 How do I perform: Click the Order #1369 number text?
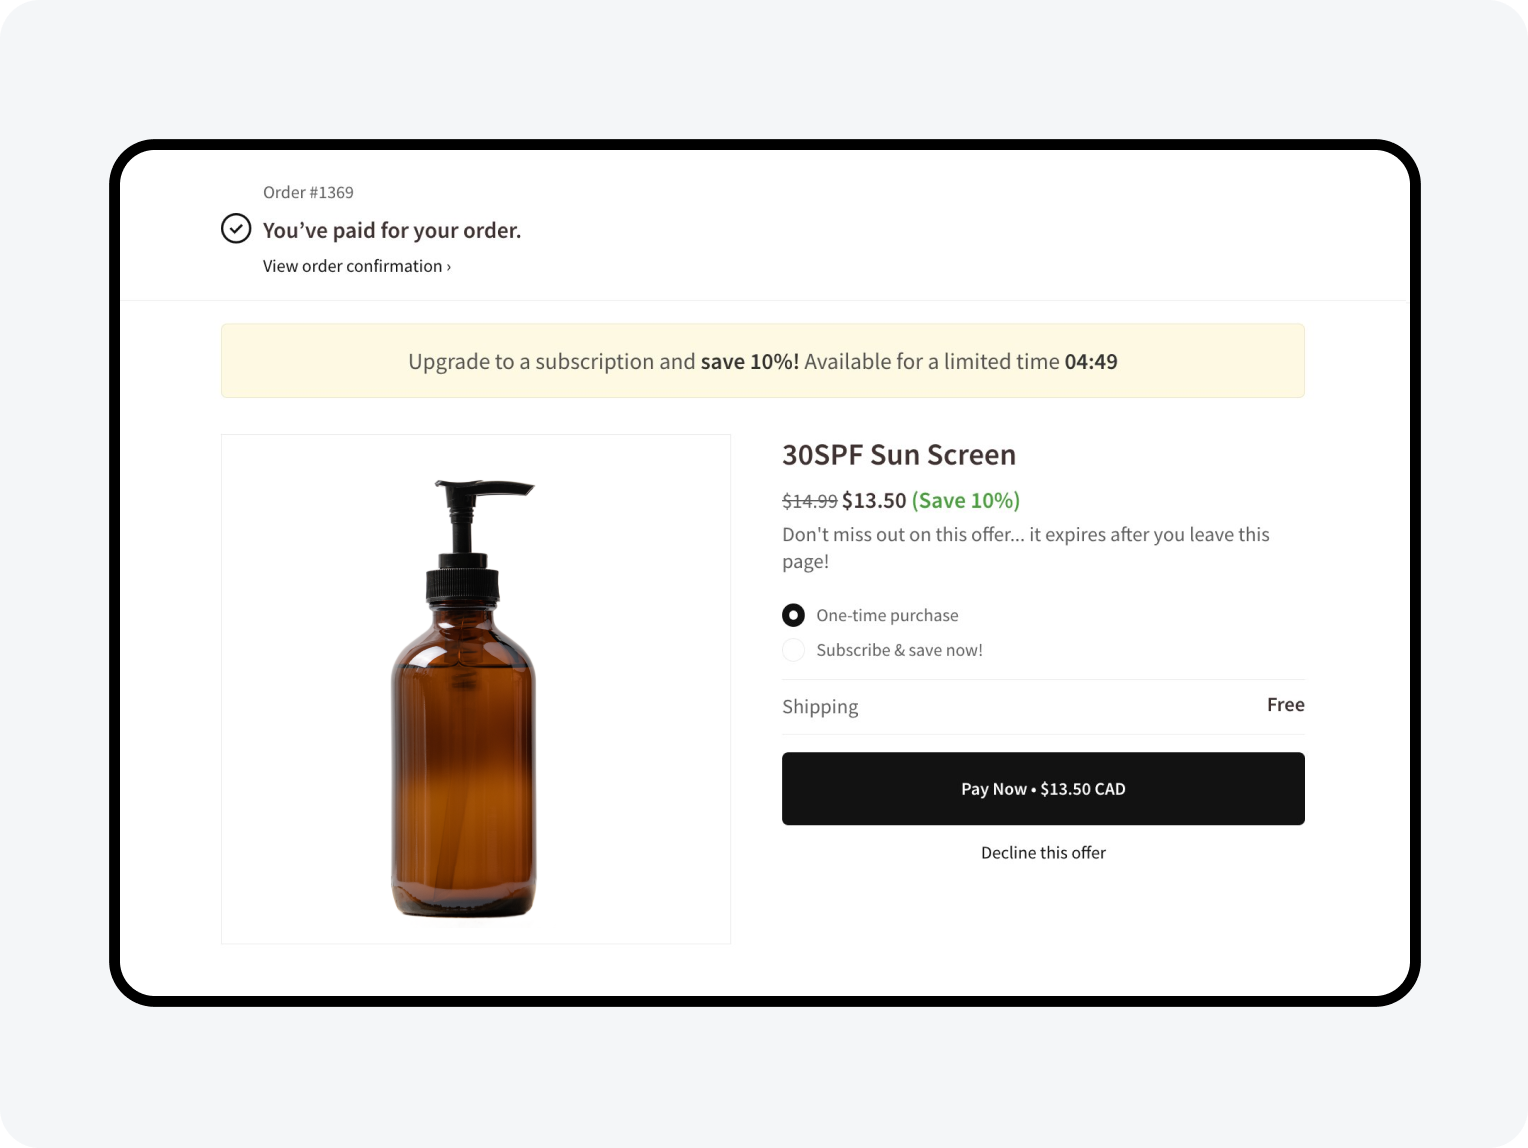pos(308,192)
